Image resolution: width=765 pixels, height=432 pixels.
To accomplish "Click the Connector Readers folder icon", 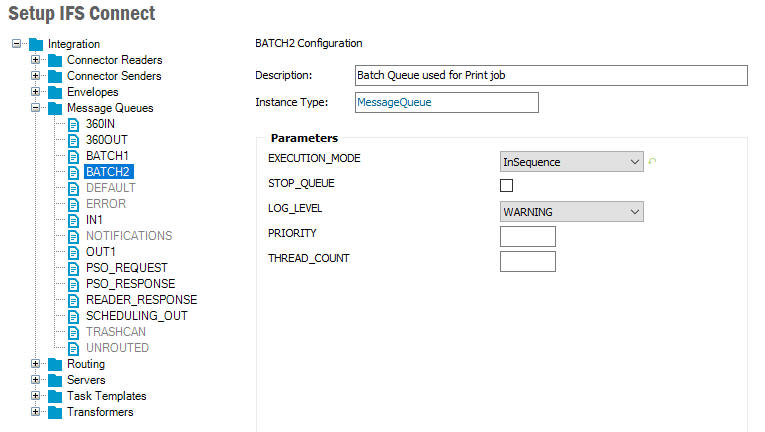I will point(55,60).
